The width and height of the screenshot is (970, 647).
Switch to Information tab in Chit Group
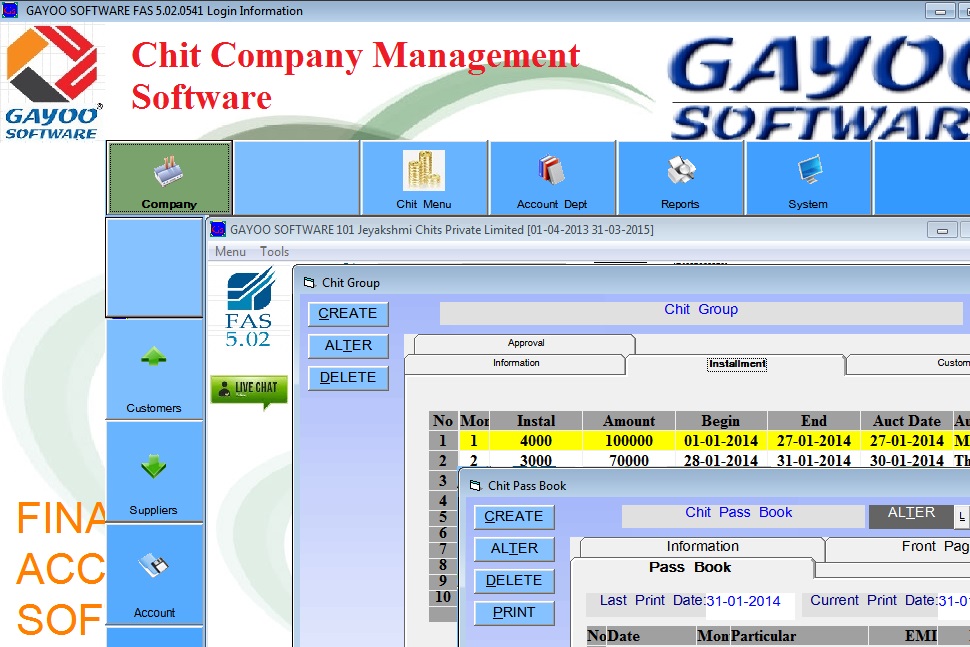click(x=515, y=364)
